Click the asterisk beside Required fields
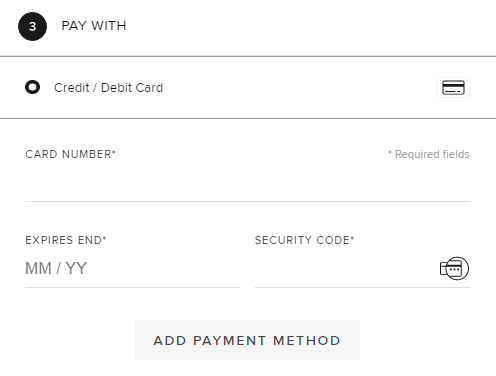This screenshot has width=496, height=376. point(389,152)
